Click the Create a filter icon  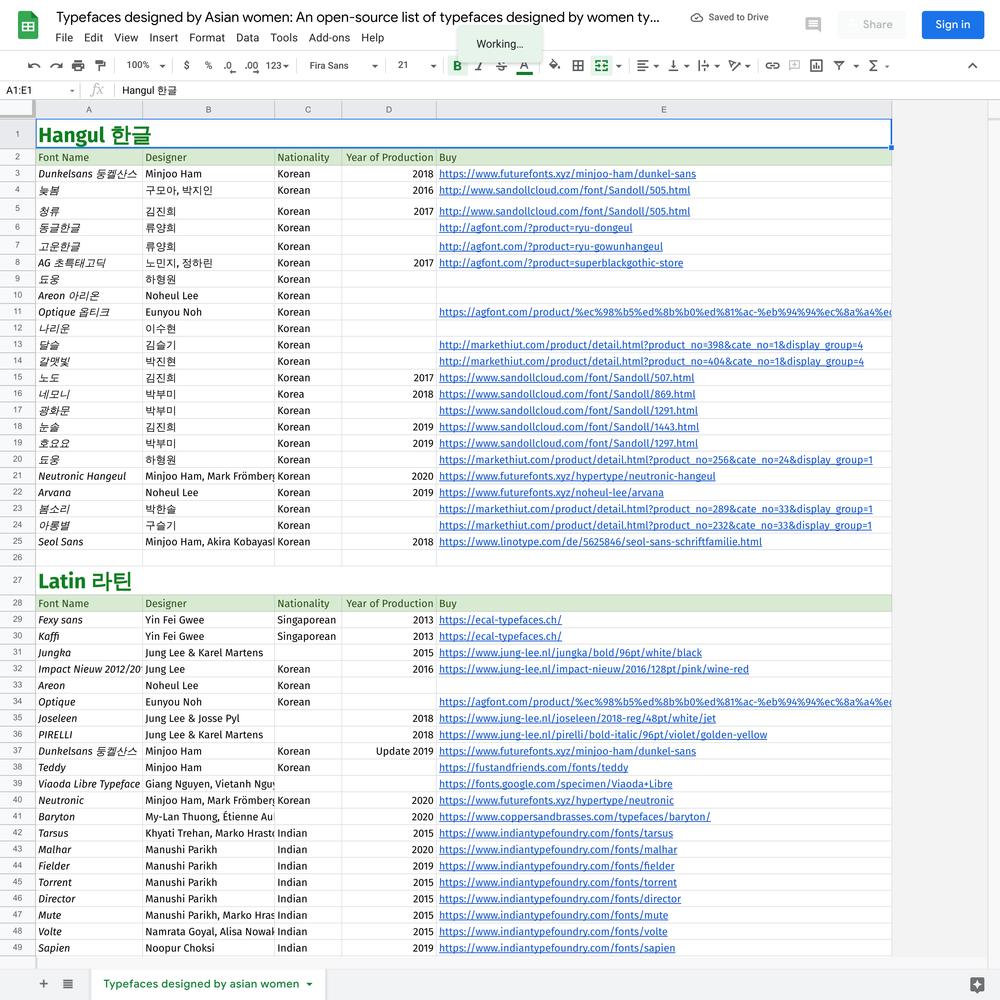coord(839,66)
